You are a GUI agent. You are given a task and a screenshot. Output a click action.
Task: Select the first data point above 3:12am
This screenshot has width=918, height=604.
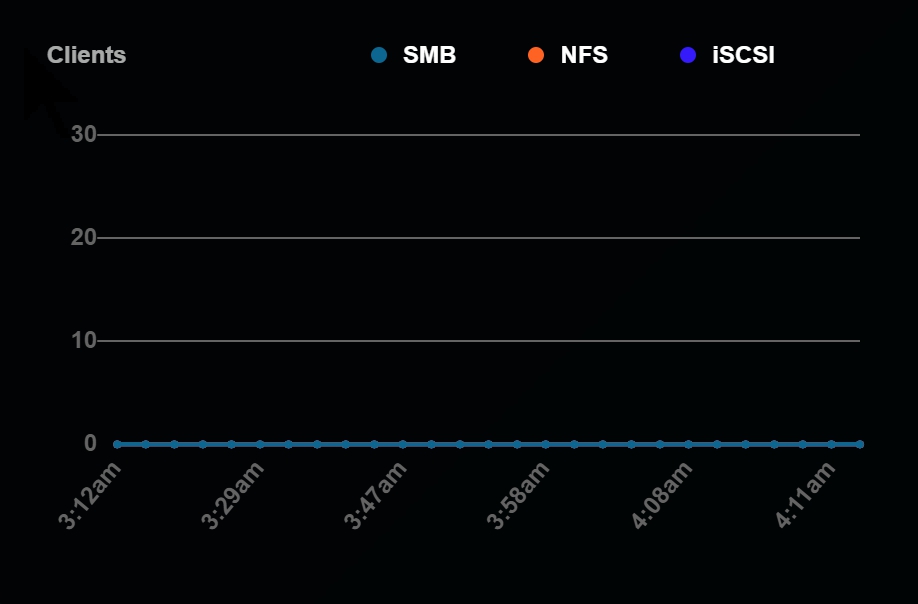click(x=117, y=444)
